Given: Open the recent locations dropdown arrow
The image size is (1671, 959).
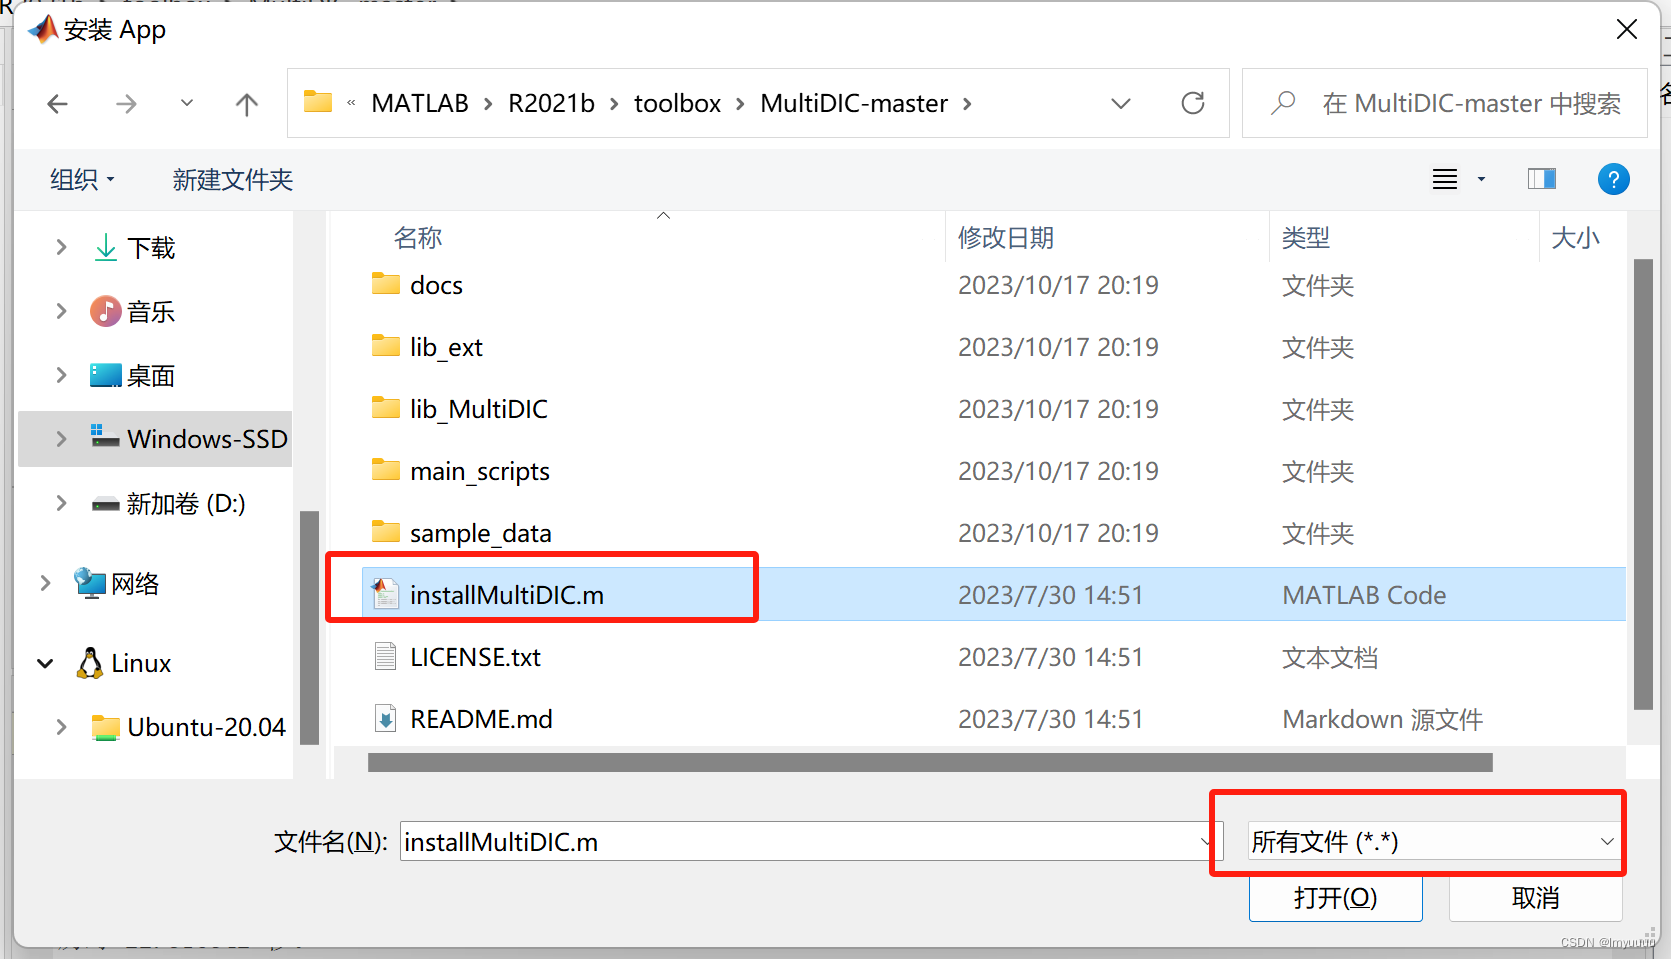Looking at the screenshot, I should point(186,102).
